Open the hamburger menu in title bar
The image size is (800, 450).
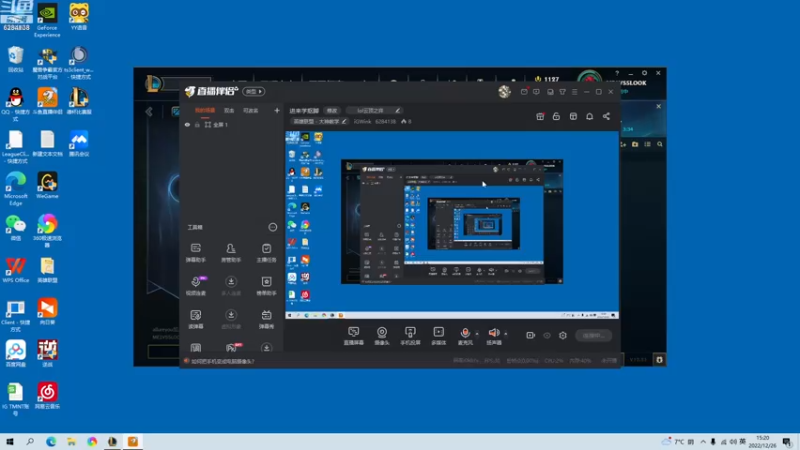pos(574,92)
